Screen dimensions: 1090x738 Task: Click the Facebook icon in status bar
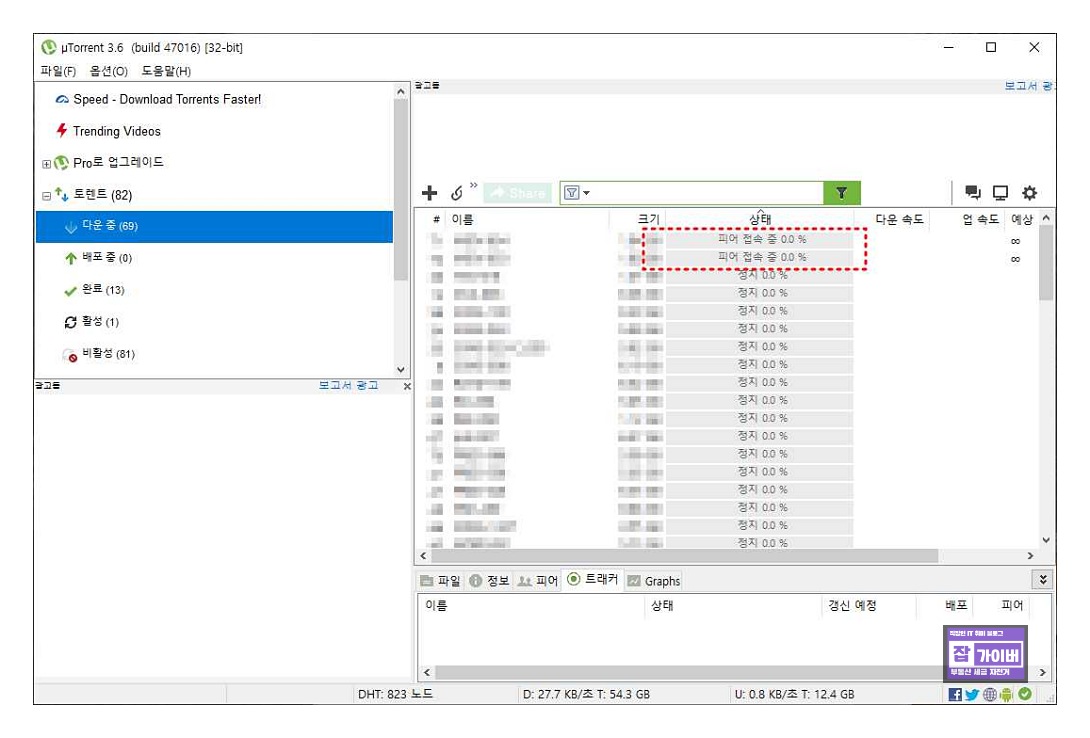point(955,694)
